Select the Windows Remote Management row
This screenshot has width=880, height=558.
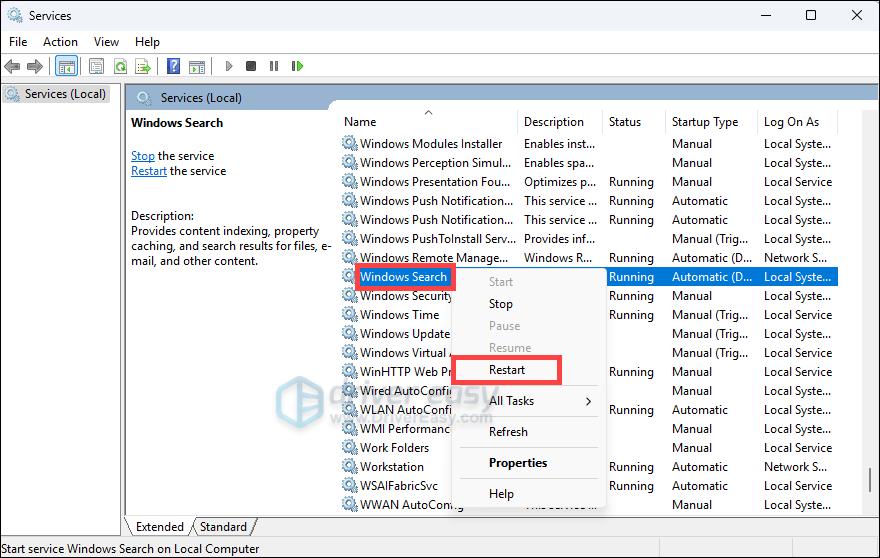coord(589,257)
